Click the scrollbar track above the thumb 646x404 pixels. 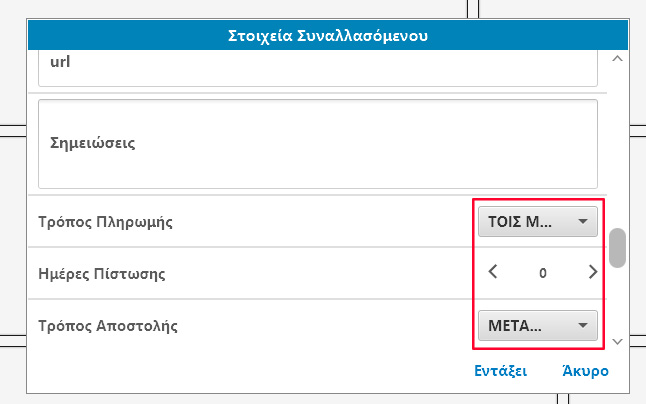pos(618,150)
